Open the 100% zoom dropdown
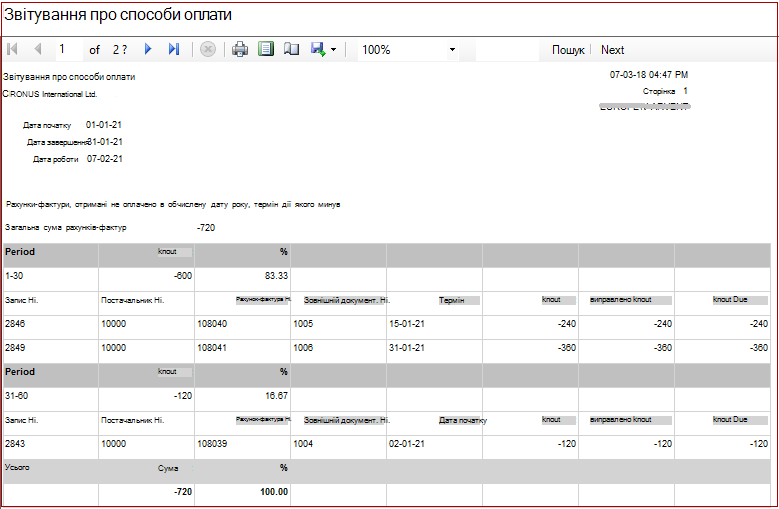The height and width of the screenshot is (509, 779). pyautogui.click(x=408, y=50)
